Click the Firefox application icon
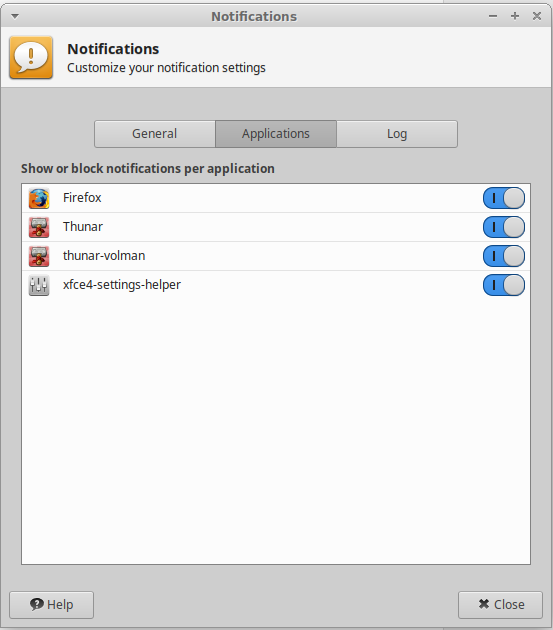The height and width of the screenshot is (630, 553). [x=39, y=198]
